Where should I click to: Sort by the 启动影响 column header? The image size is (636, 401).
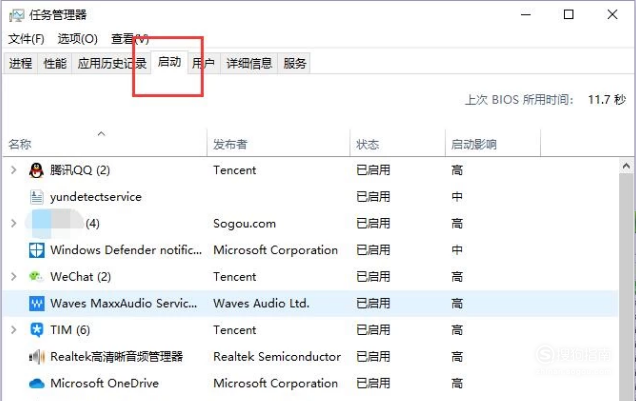point(493,144)
